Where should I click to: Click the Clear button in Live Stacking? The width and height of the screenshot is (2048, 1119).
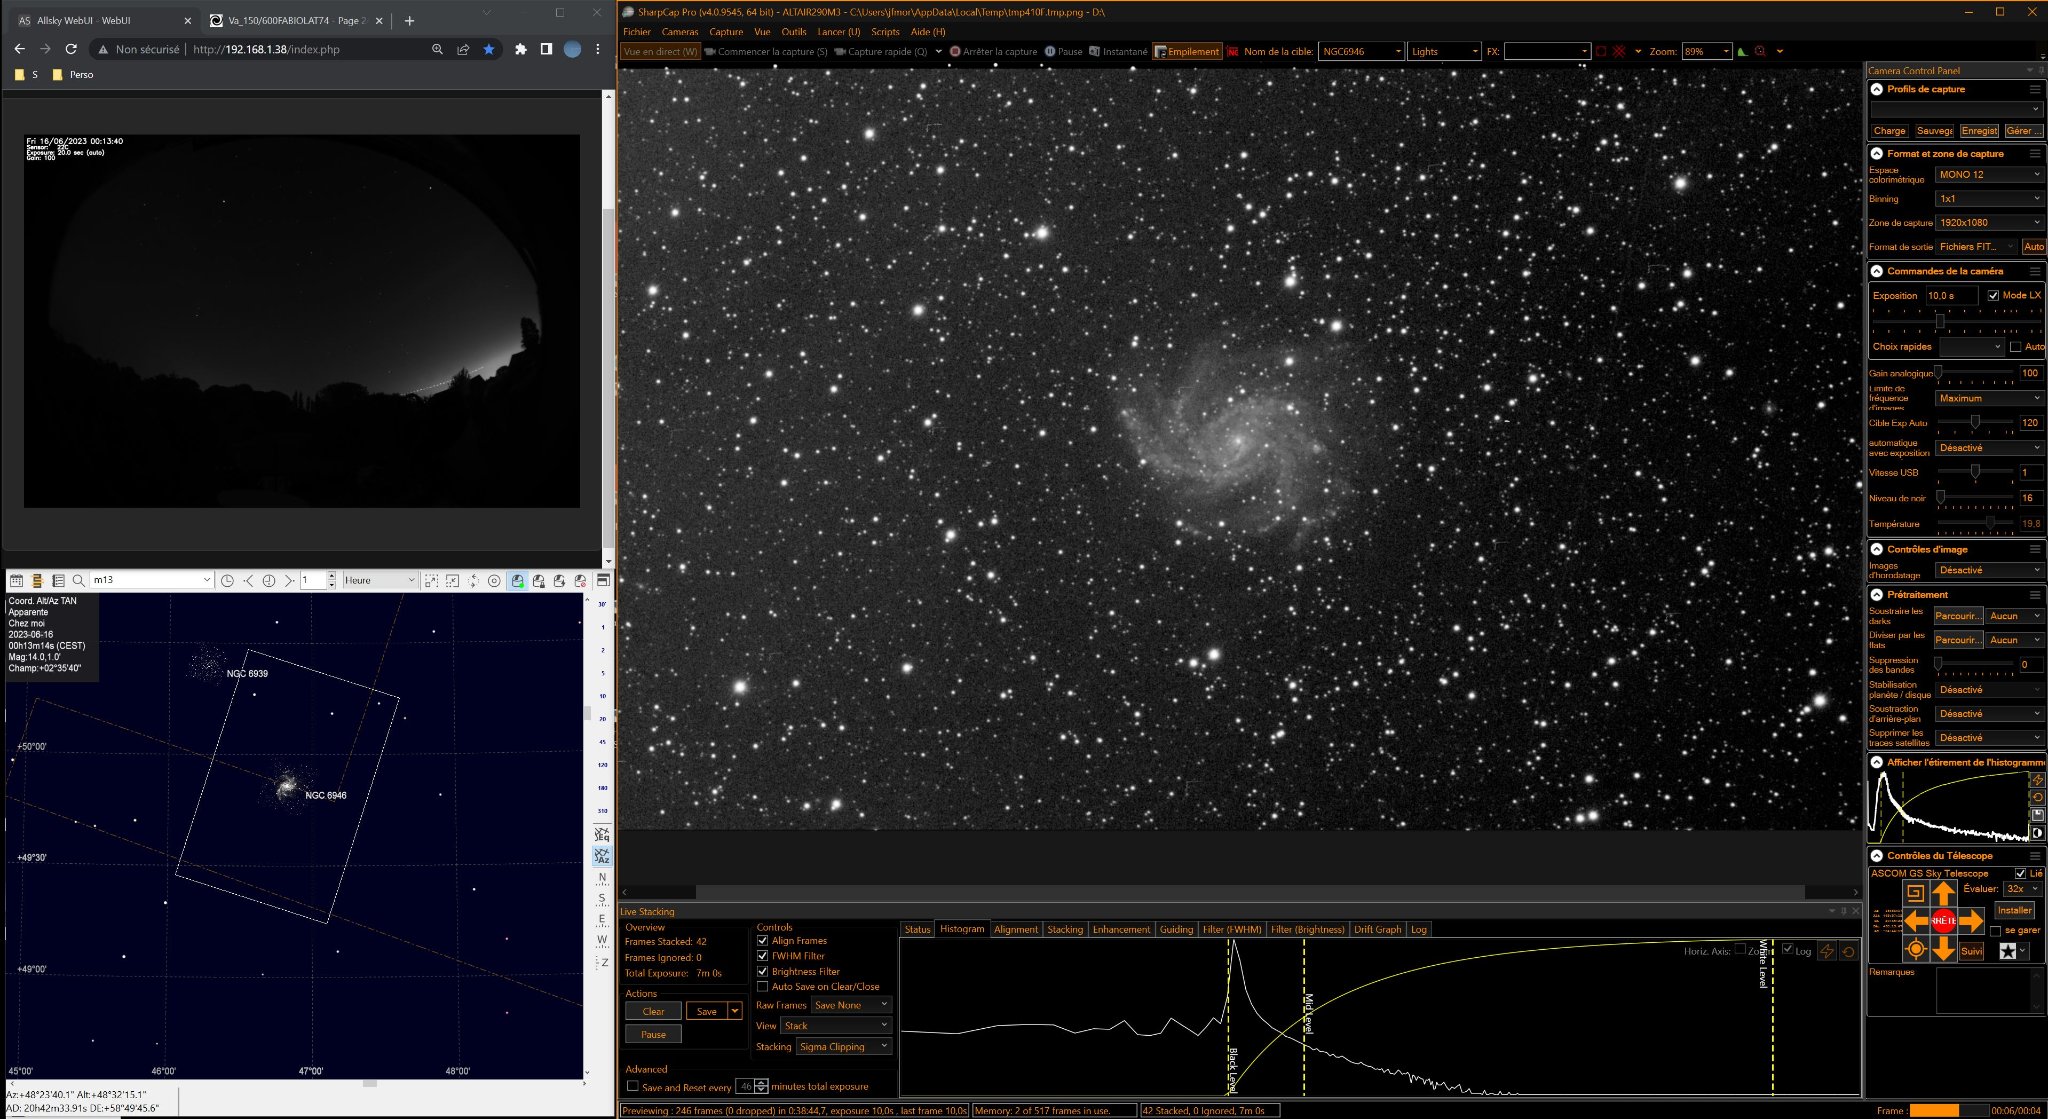tap(653, 1011)
